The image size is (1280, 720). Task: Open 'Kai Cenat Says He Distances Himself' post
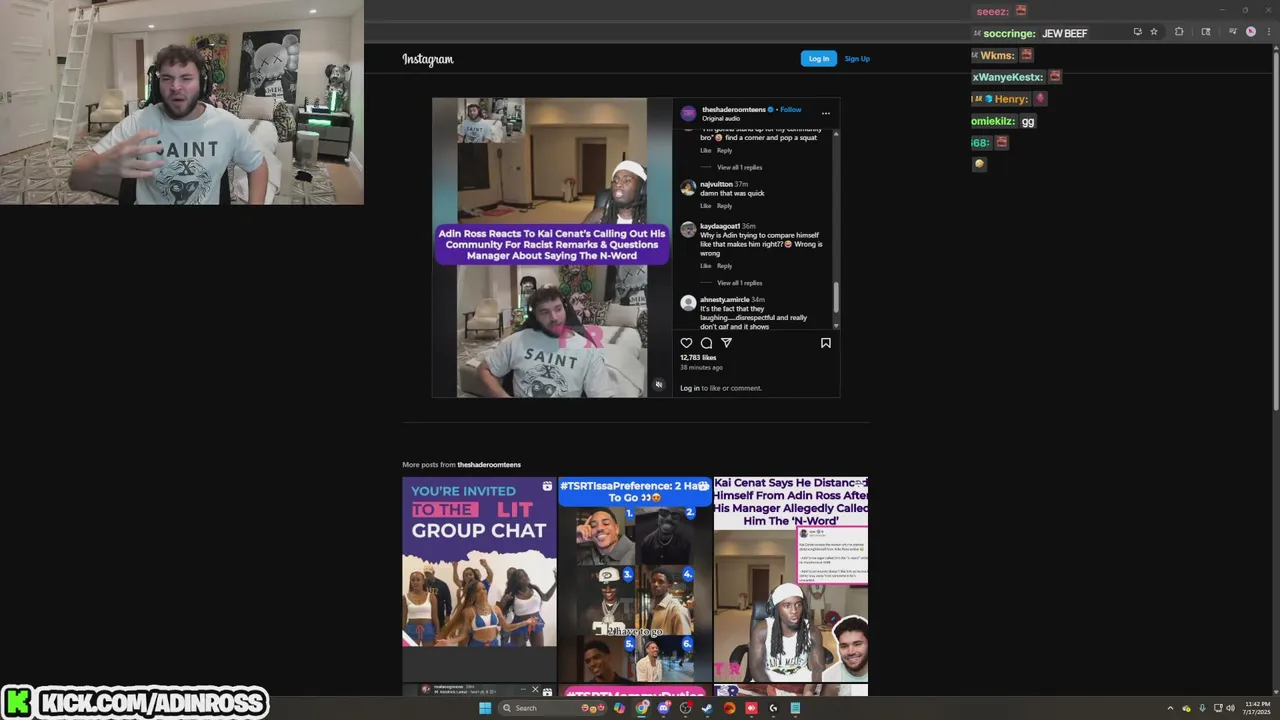791,579
